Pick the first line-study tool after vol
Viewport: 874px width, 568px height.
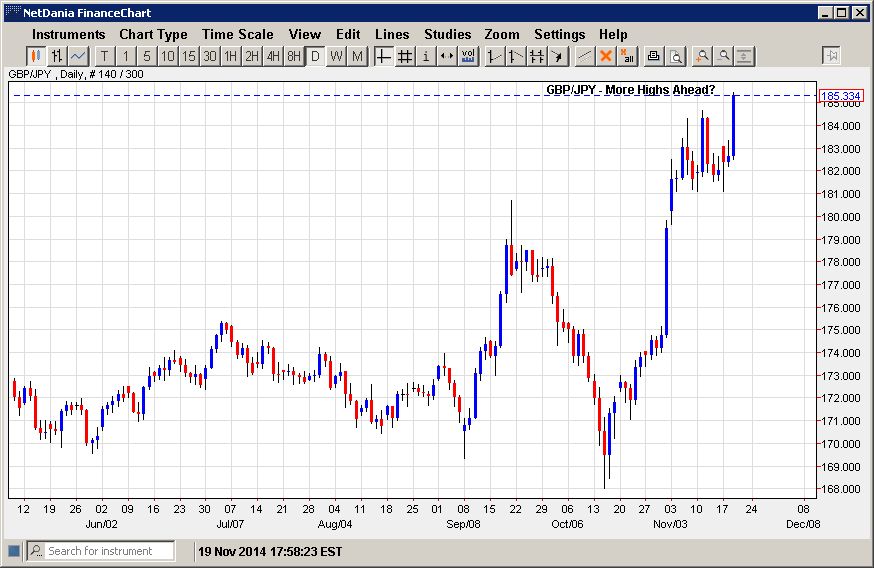pos(494,56)
